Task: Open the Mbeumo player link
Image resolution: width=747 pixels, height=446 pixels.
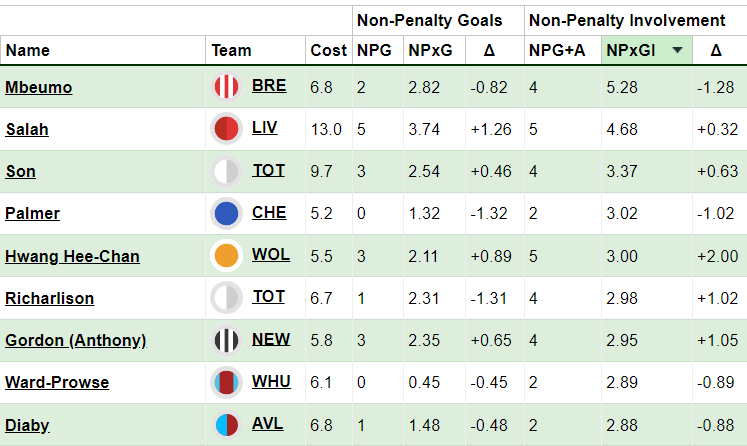Action: 38,87
